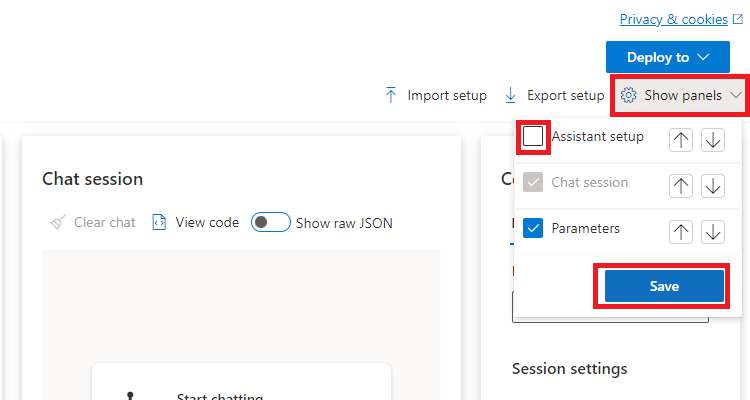750x400 pixels.
Task: Click external link icon beside Privacy & cookies
Action: point(738,19)
